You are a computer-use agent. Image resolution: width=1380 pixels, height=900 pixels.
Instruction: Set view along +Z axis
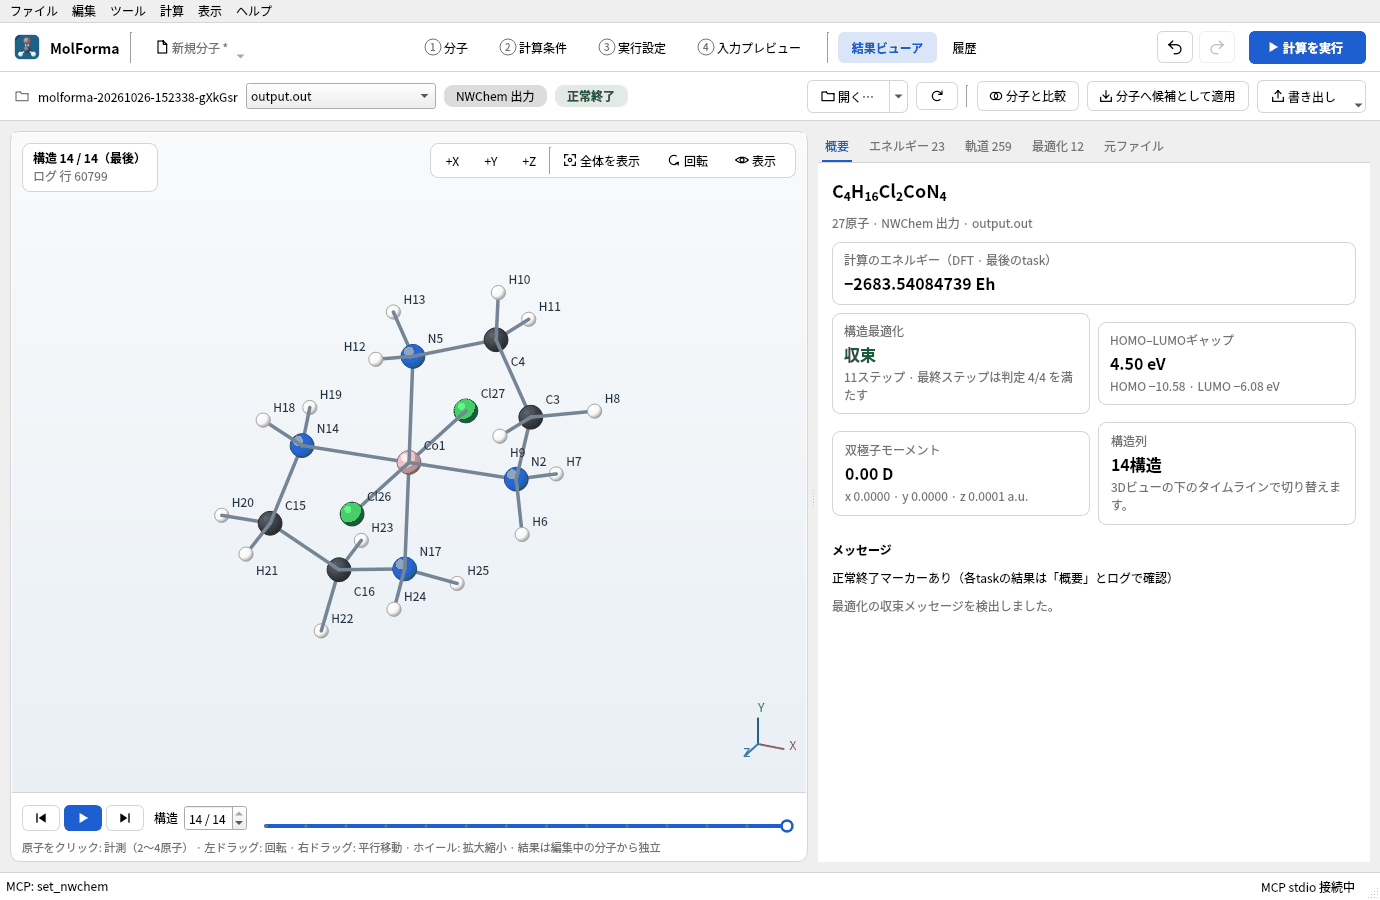click(x=529, y=161)
